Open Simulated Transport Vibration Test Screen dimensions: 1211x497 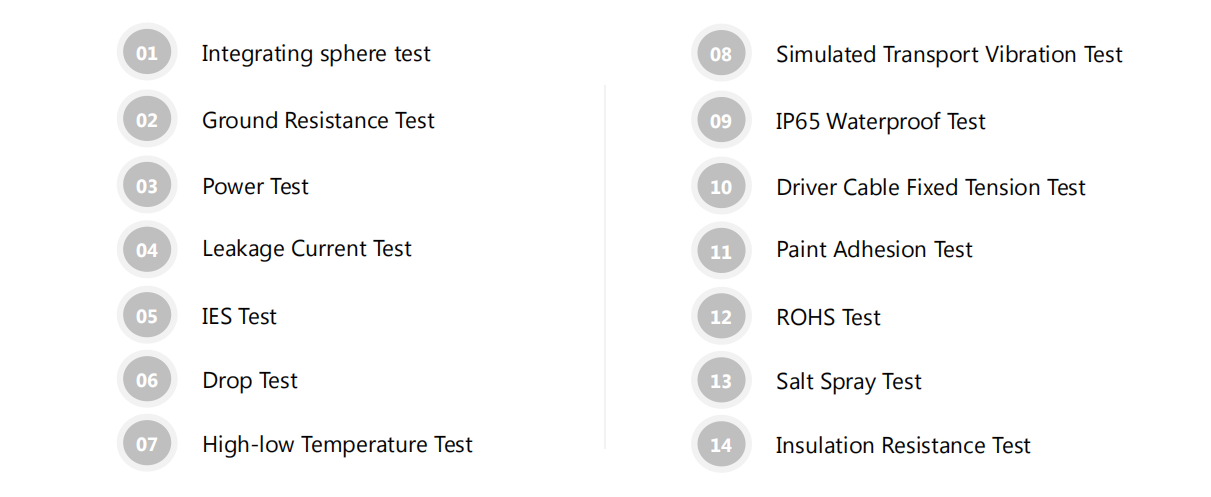point(949,55)
